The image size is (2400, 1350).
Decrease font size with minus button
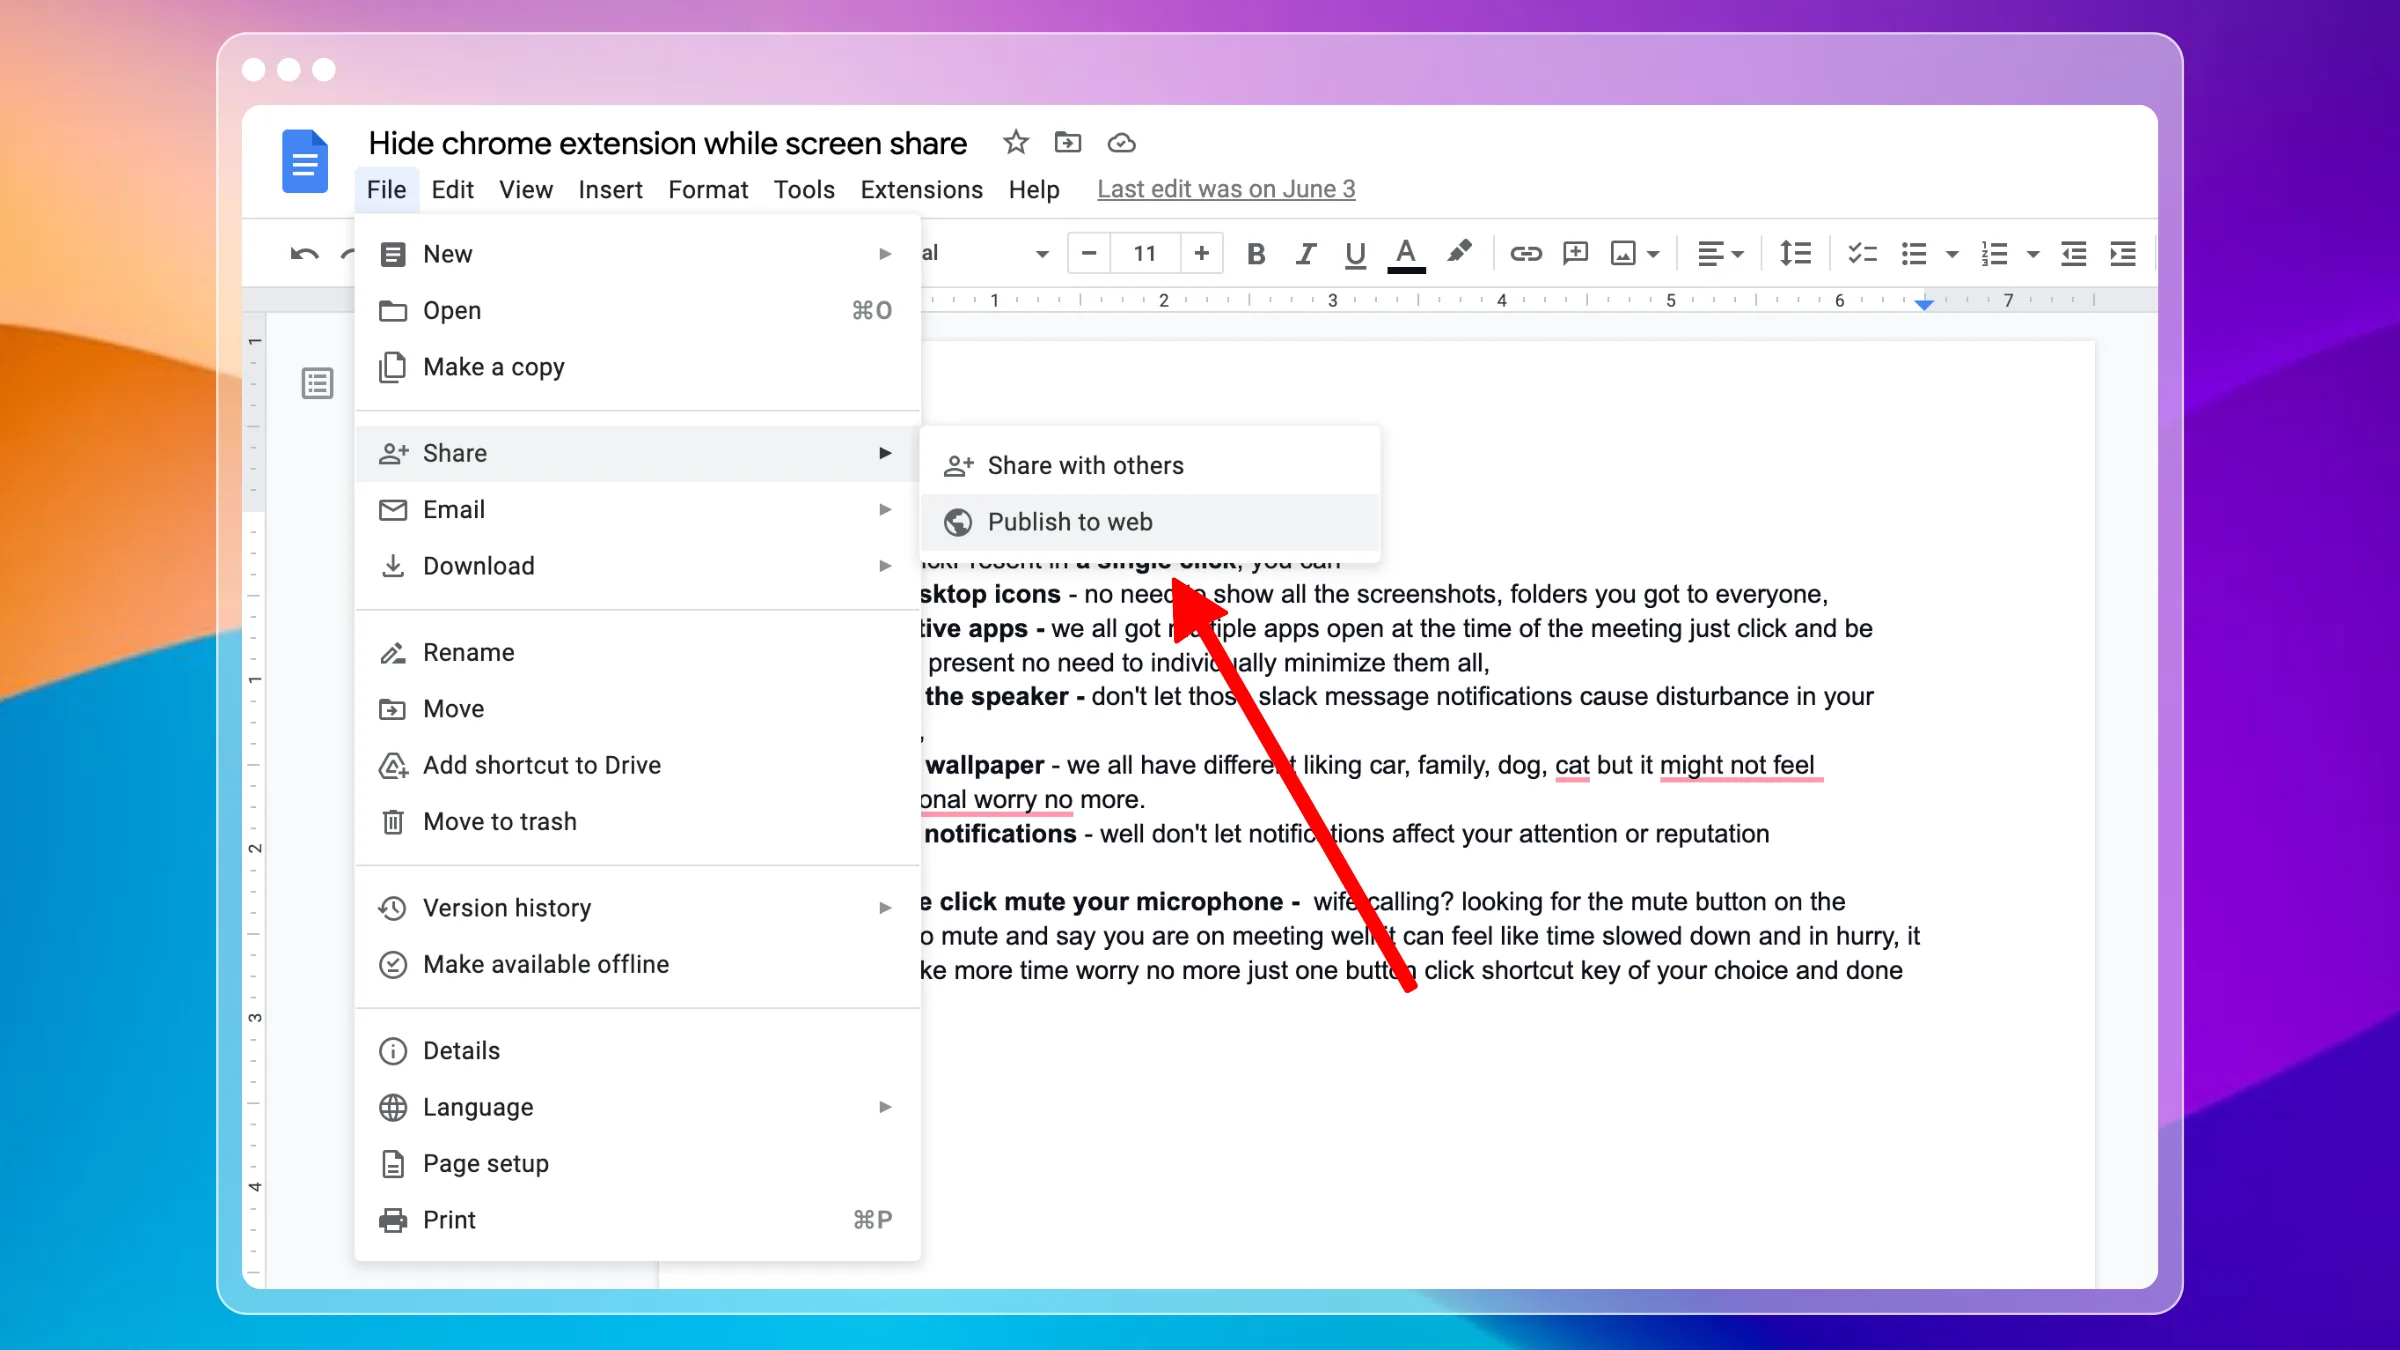(x=1089, y=253)
